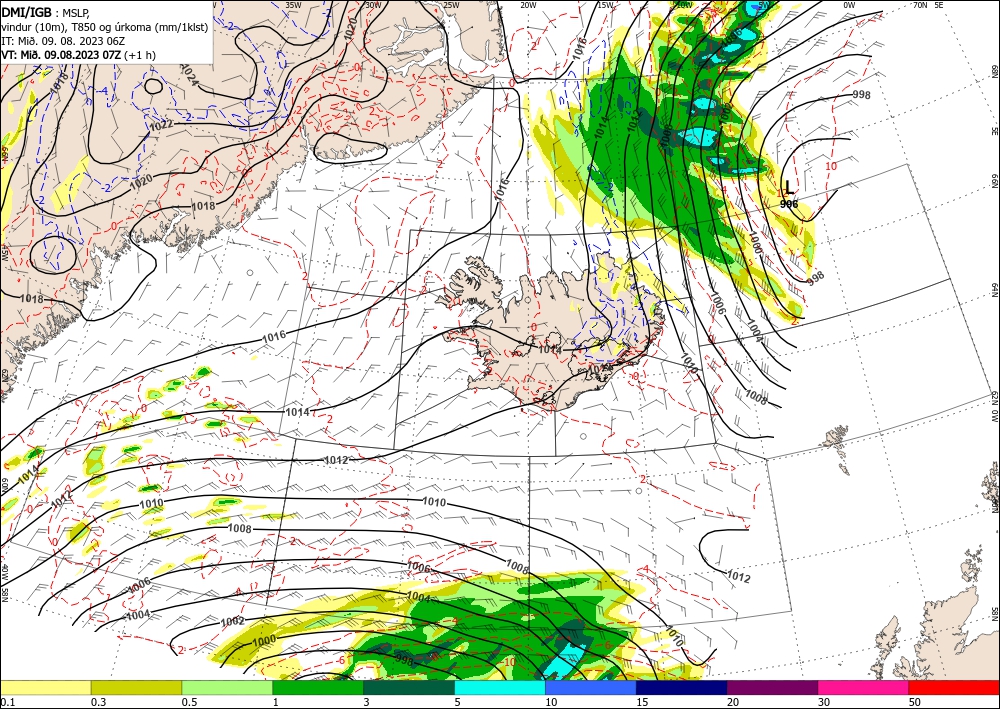Click the "0.3" value below the color bar

tap(98, 702)
